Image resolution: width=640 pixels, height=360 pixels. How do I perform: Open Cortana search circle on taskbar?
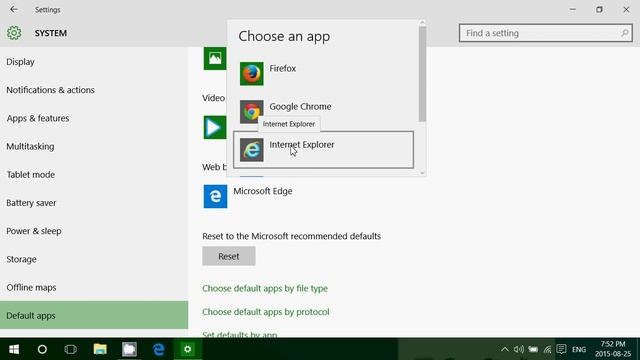[x=42, y=349]
